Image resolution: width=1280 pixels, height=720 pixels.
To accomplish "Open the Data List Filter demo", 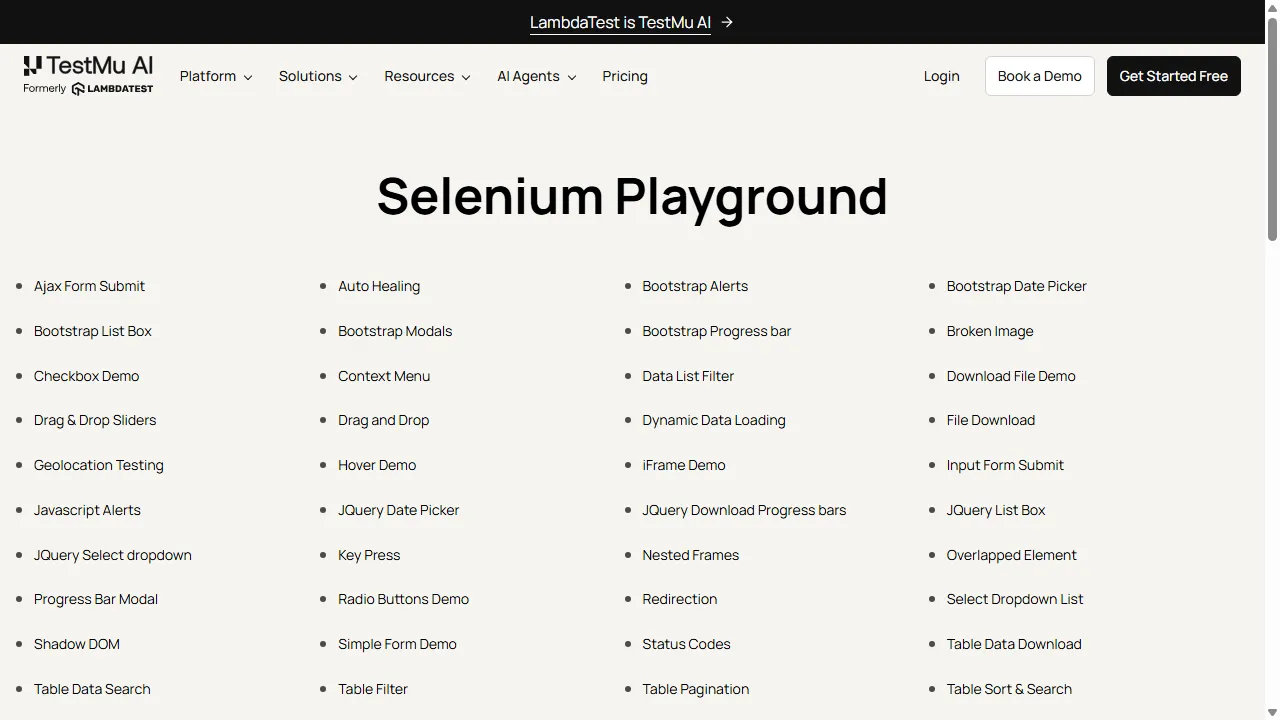I will [x=688, y=376].
